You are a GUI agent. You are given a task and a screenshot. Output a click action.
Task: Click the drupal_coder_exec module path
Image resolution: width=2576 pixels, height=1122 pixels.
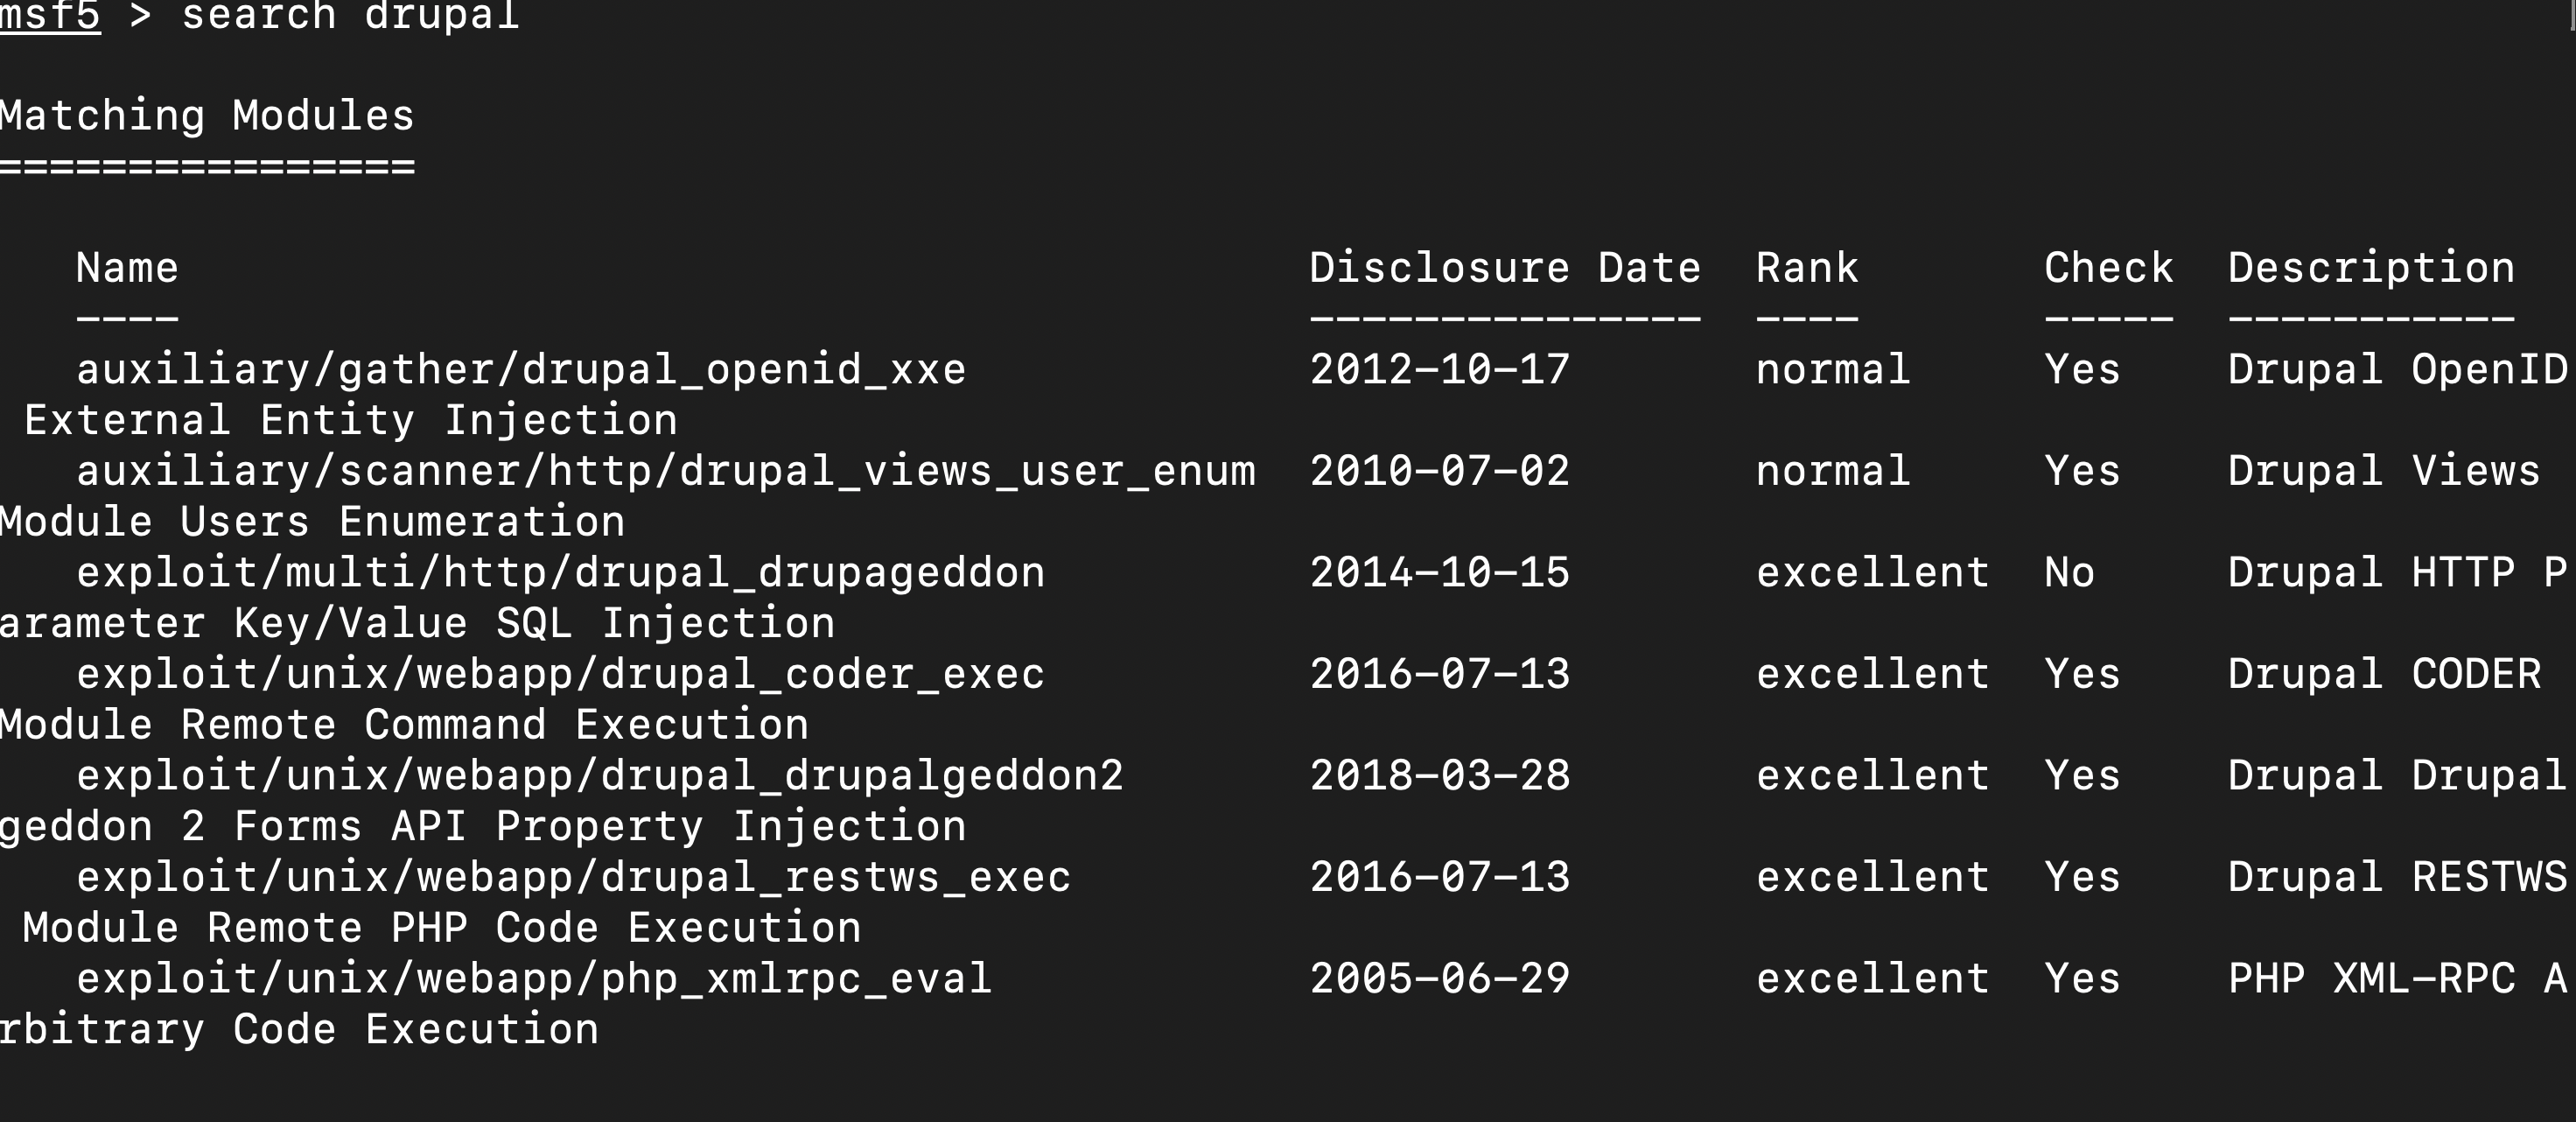click(560, 674)
